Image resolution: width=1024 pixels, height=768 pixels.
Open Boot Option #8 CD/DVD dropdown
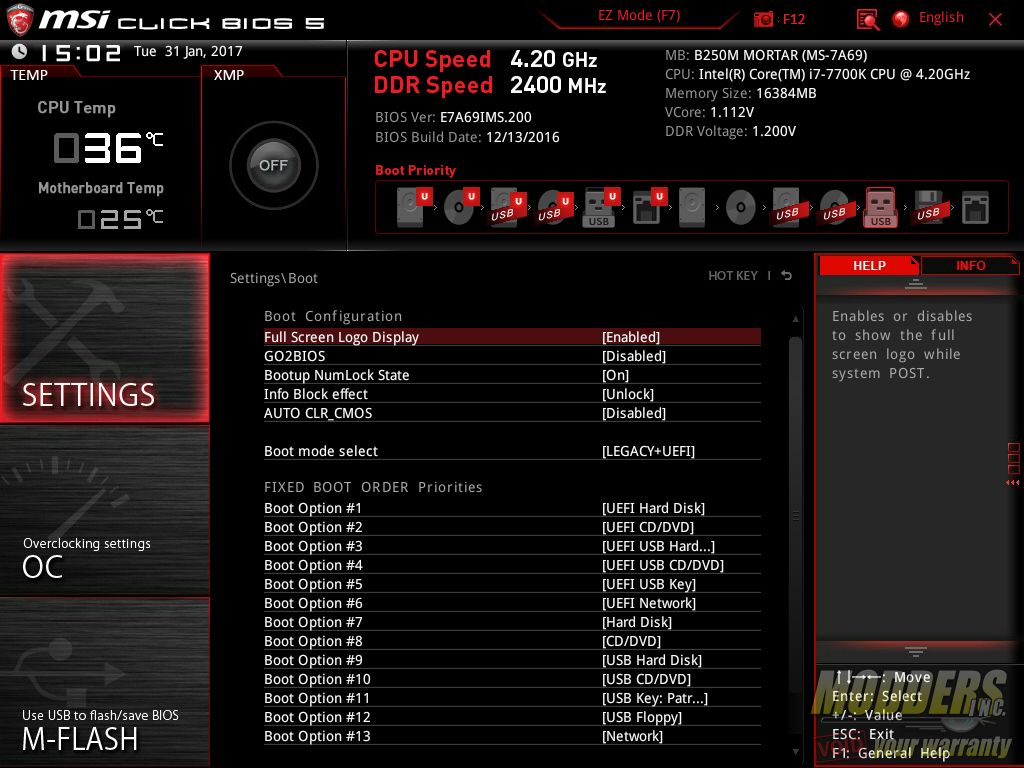[632, 641]
